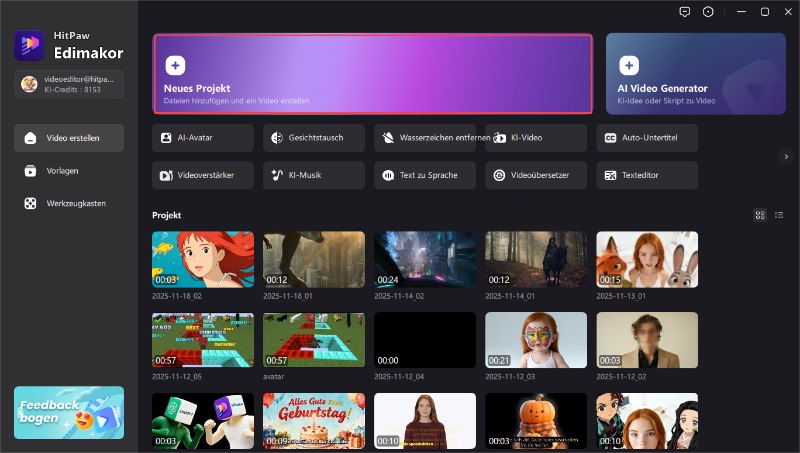
Task: Open Wasserzeichen entfernen tool
Action: click(425, 137)
